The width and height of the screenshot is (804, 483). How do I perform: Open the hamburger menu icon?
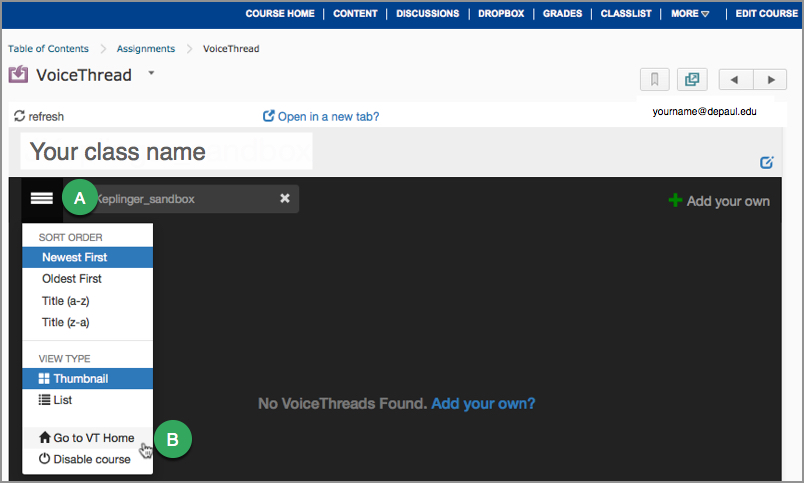42,198
